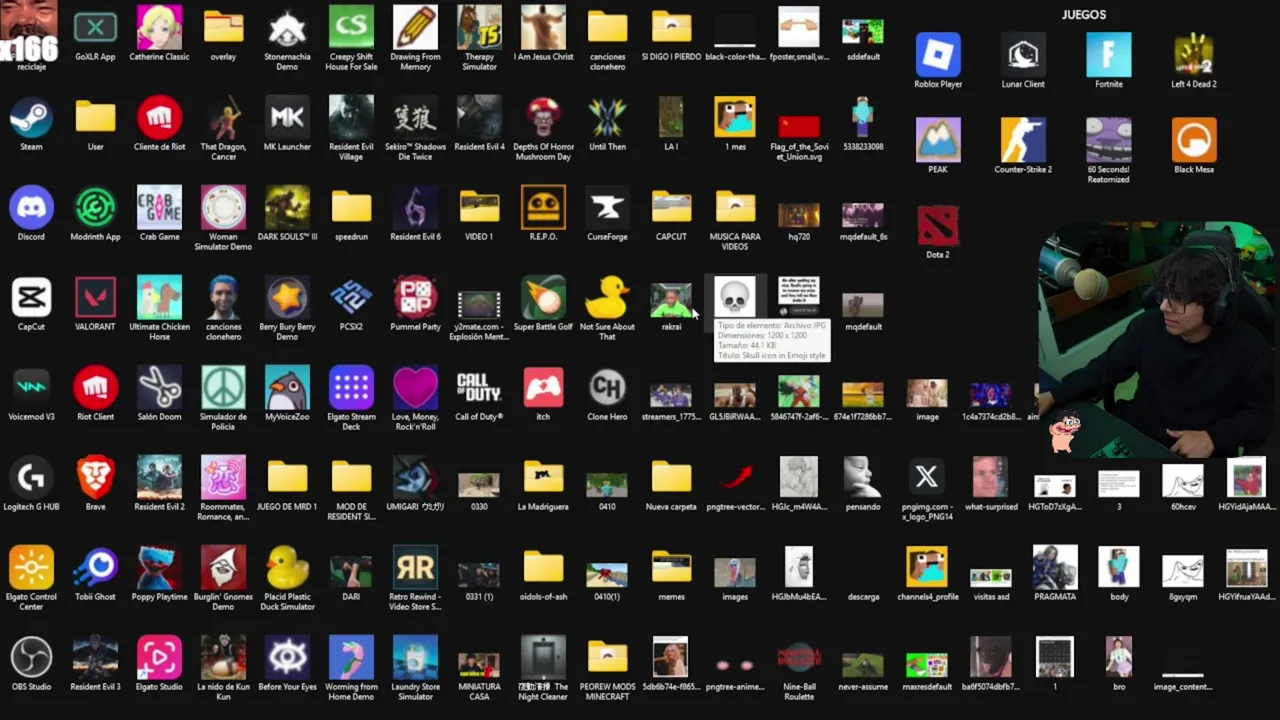
Task: Open Depths Of Horror Mushroom Day
Action: pos(543,118)
